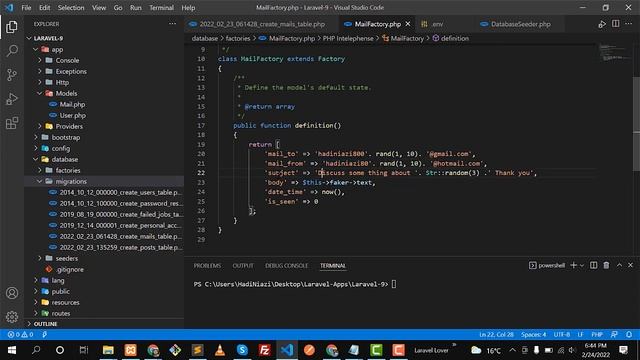Open the Selection menu
Image resolution: width=640 pixels, height=360 pixels.
coord(71,7)
